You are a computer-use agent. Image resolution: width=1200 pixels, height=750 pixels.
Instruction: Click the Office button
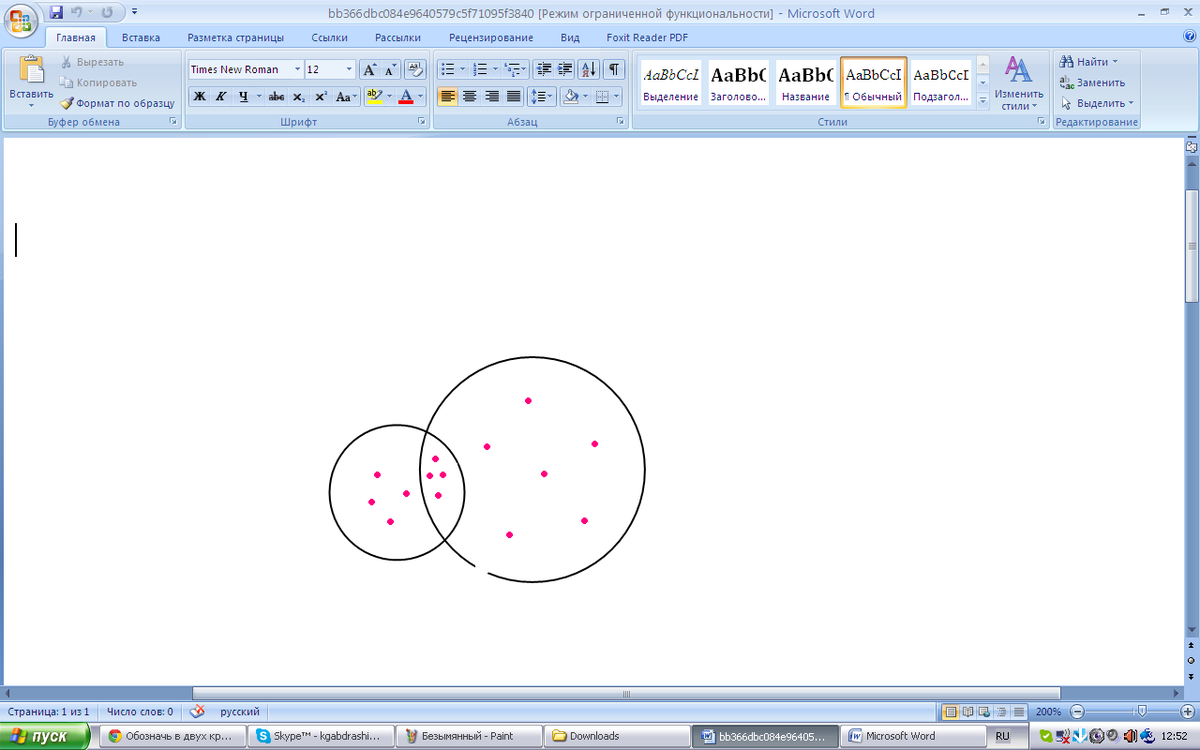[x=22, y=20]
